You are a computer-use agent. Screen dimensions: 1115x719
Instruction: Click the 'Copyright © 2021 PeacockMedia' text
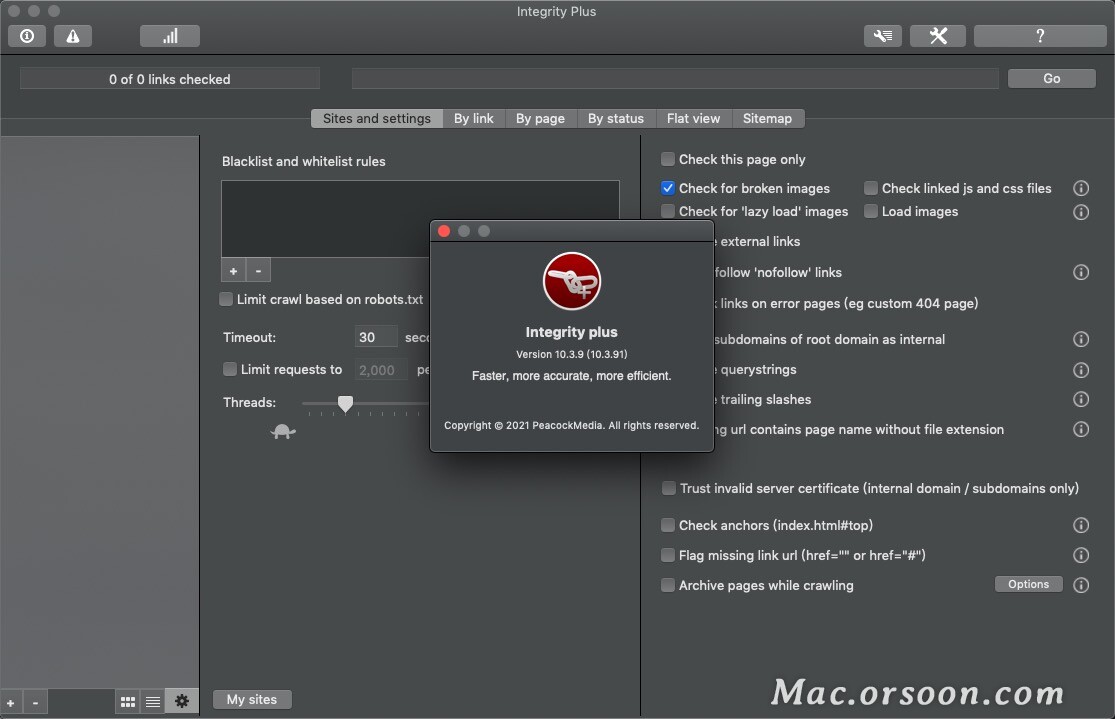572,425
